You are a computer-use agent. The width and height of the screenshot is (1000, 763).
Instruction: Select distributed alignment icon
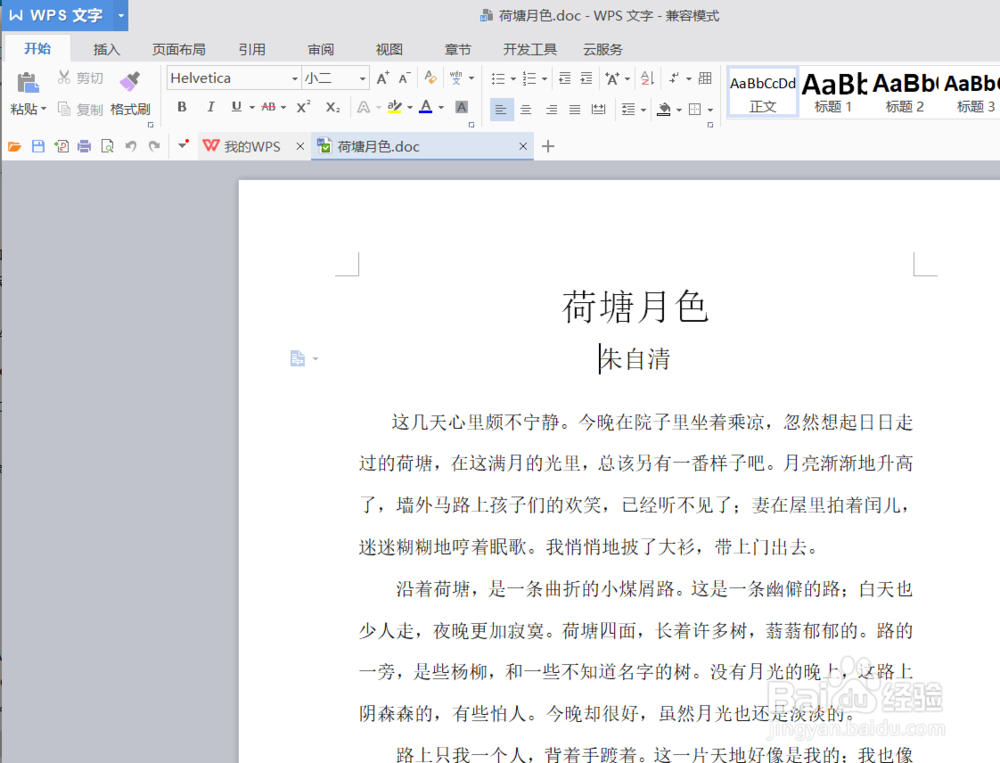tap(598, 110)
